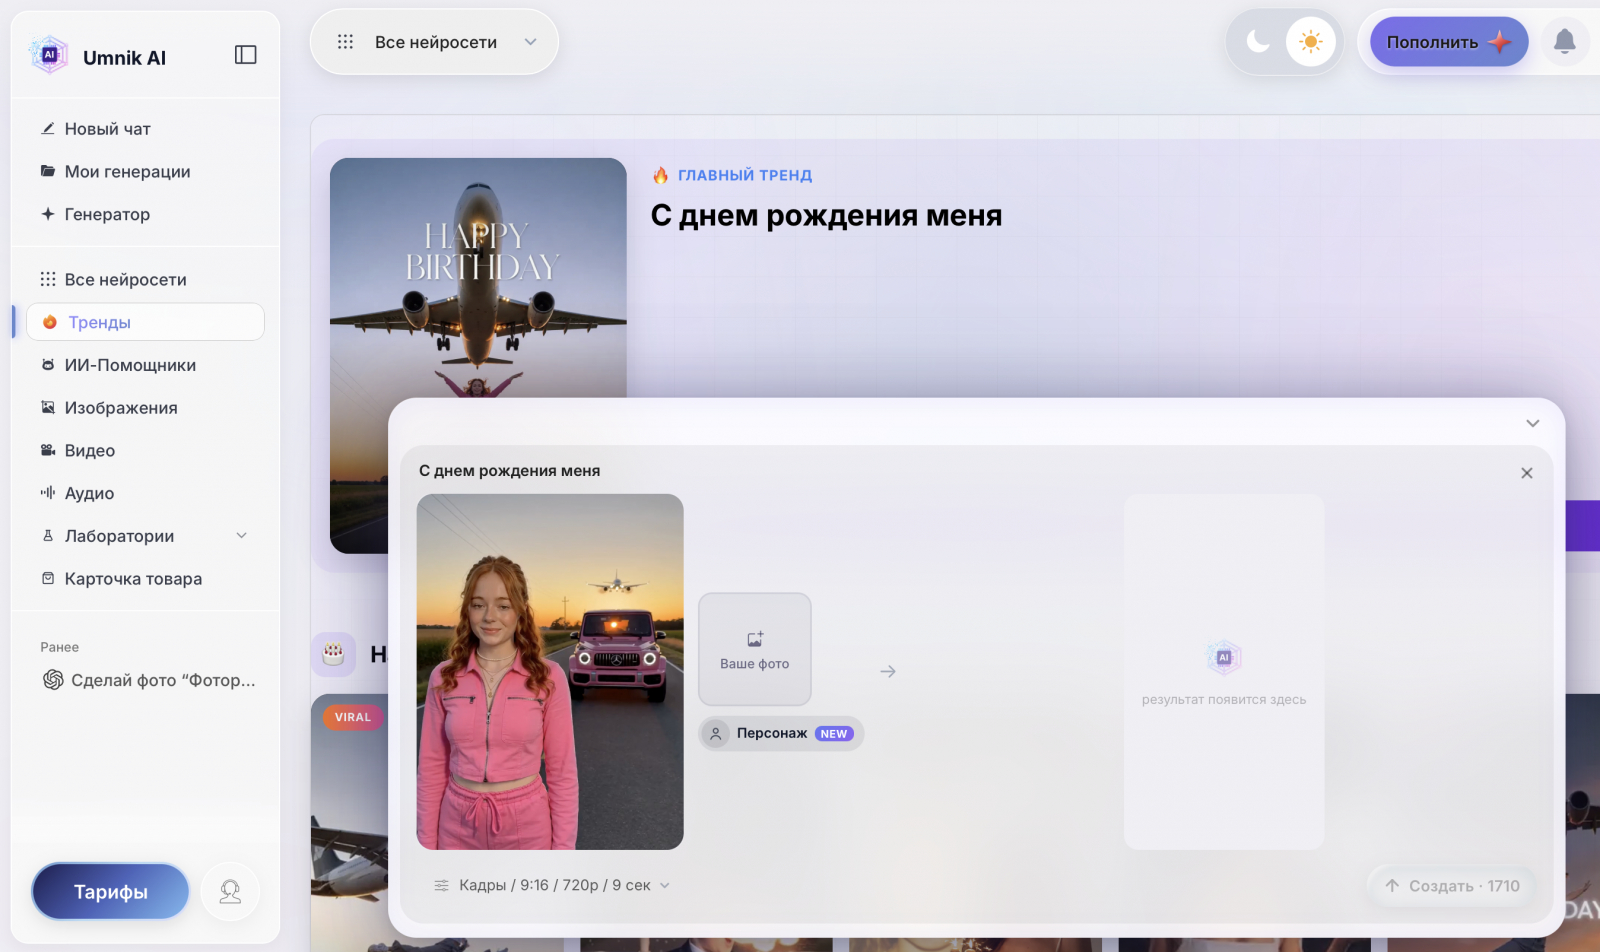Click the heading С днем рождения меня
Screen dimensions: 1600x952
coord(826,215)
